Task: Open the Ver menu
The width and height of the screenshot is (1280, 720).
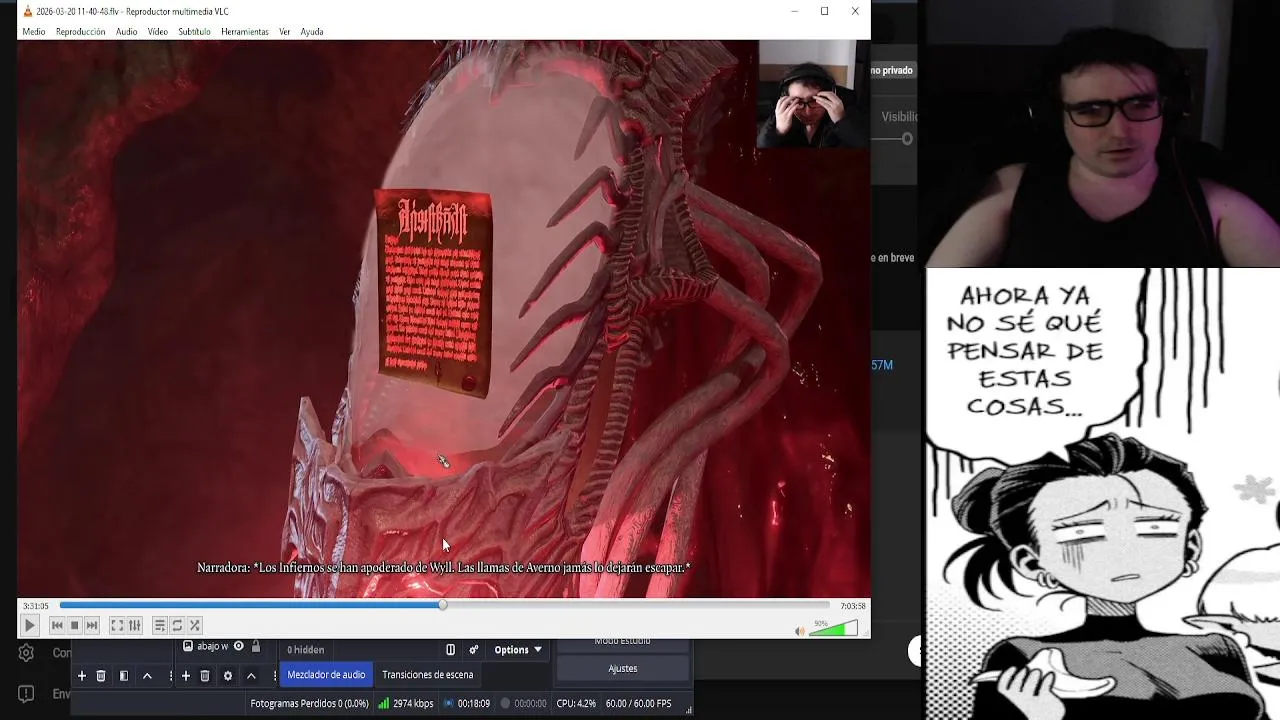Action: (285, 32)
